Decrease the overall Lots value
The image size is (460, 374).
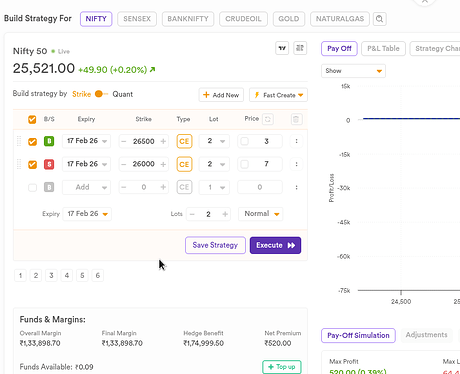(192, 214)
